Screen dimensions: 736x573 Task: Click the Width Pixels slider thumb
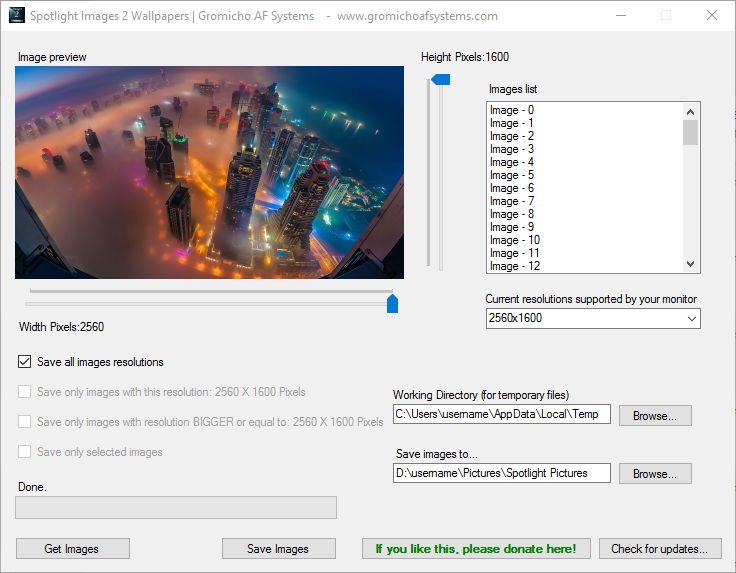point(392,304)
